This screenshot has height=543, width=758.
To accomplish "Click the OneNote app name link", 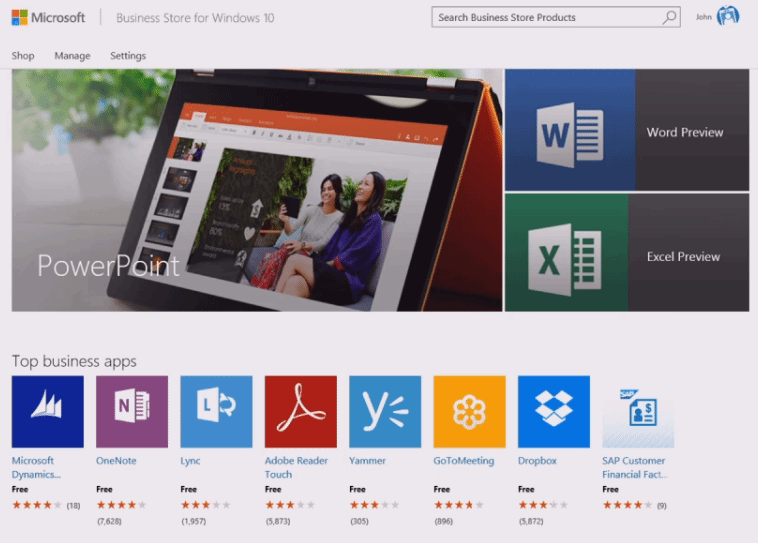I will pos(116,461).
